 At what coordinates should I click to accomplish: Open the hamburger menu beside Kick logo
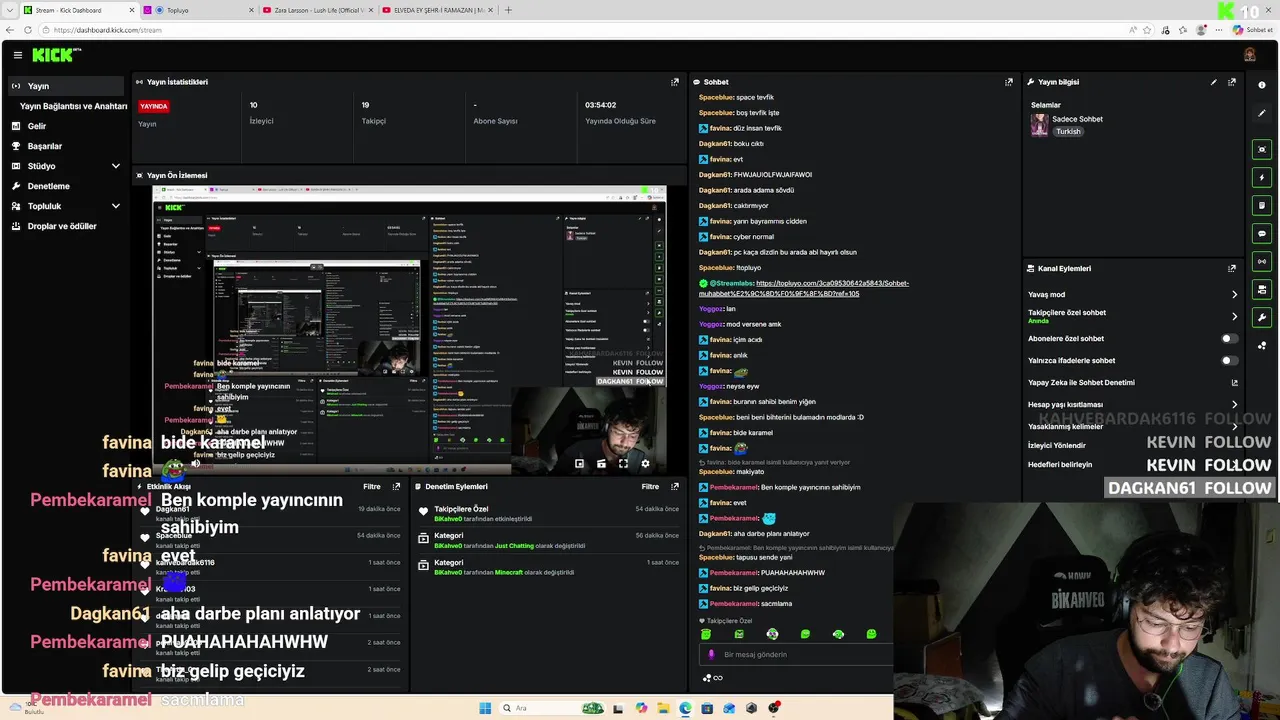[17, 55]
